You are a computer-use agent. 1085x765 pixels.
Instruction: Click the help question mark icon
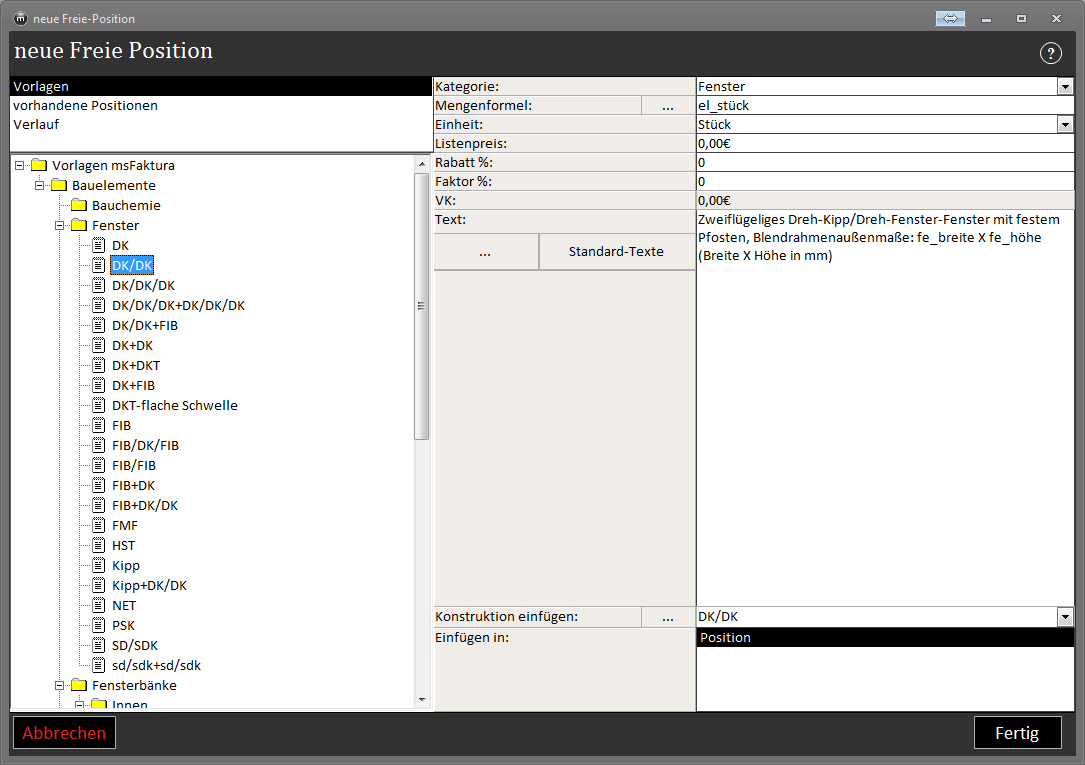point(1050,53)
